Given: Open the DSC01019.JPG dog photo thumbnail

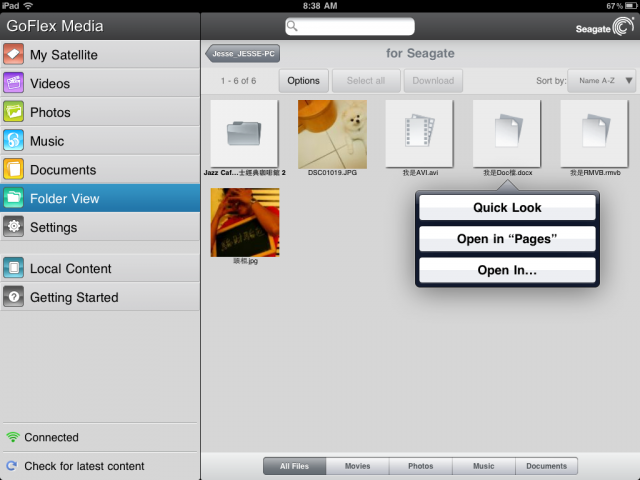Looking at the screenshot, I should (x=332, y=134).
